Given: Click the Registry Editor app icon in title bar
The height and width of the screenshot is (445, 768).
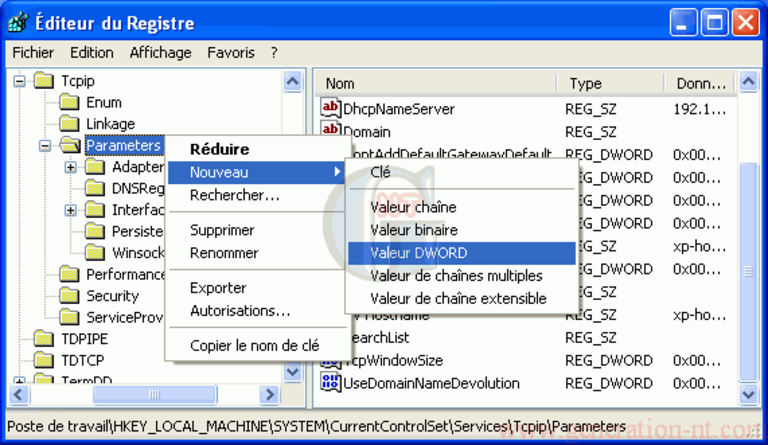Looking at the screenshot, I should [19, 23].
